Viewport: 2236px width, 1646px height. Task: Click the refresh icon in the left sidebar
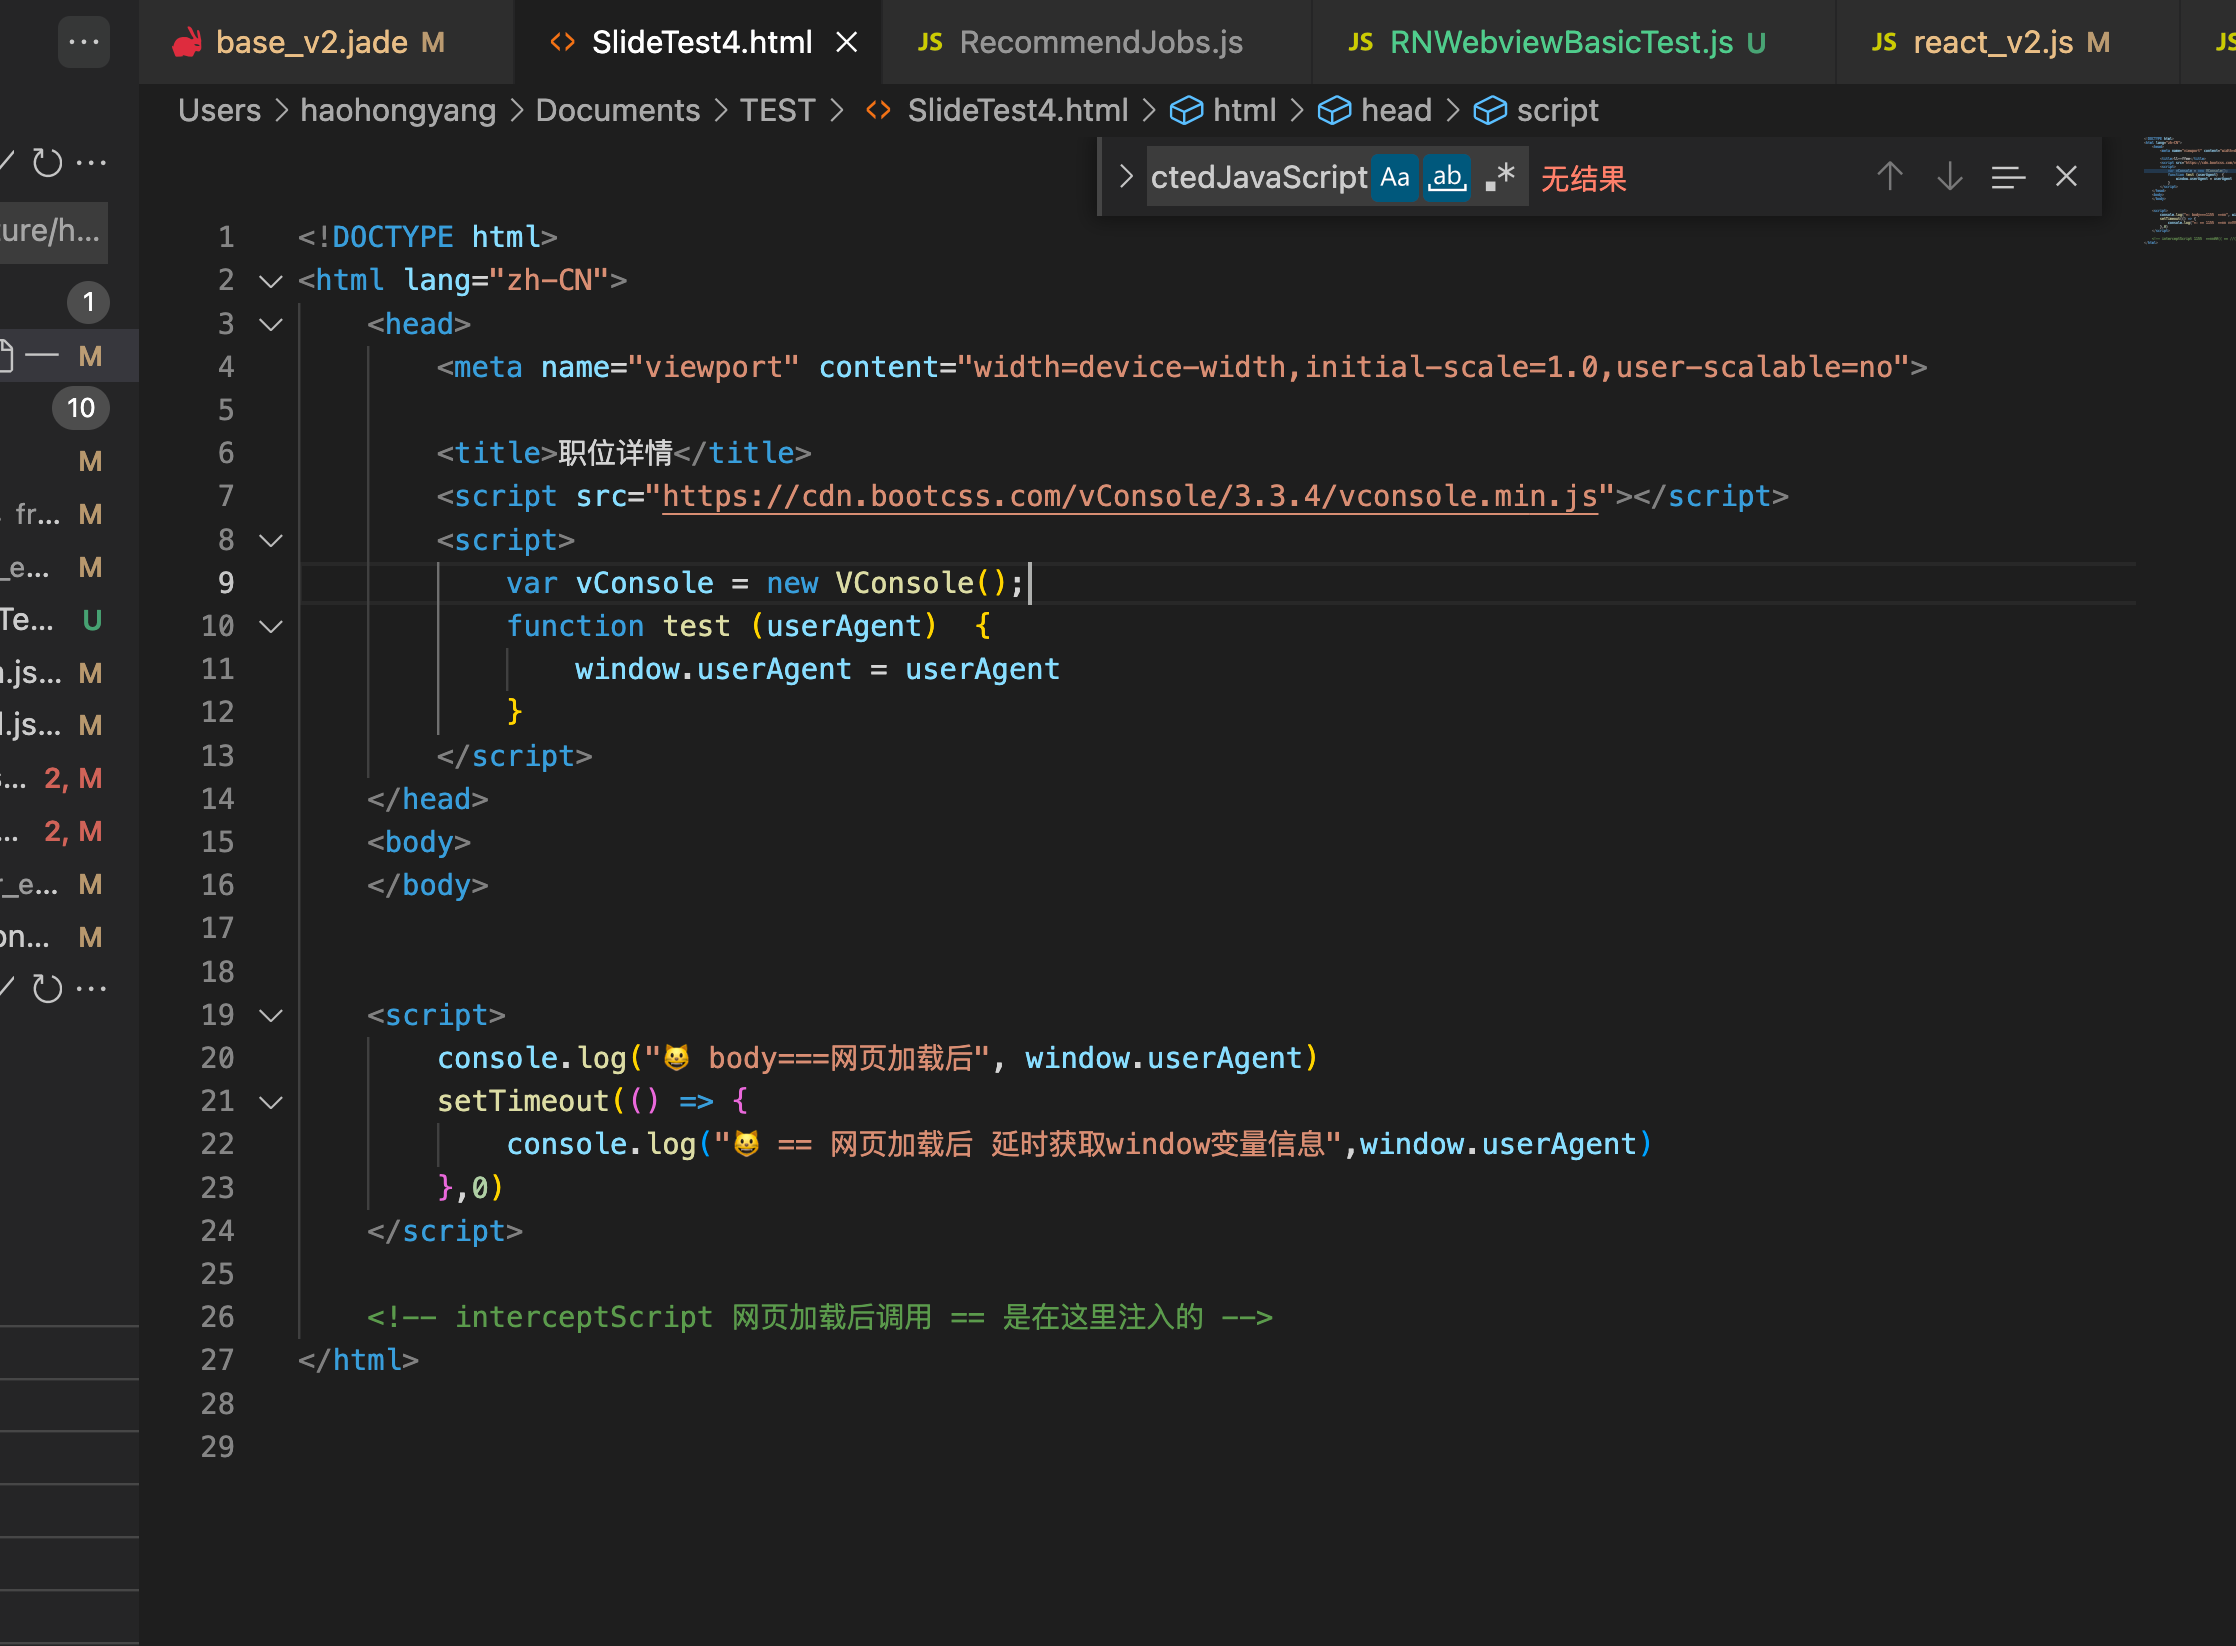[x=47, y=161]
